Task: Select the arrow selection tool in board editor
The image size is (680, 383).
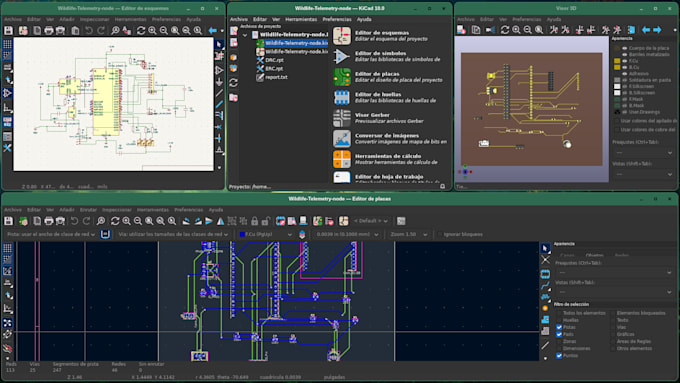Action: coord(545,248)
